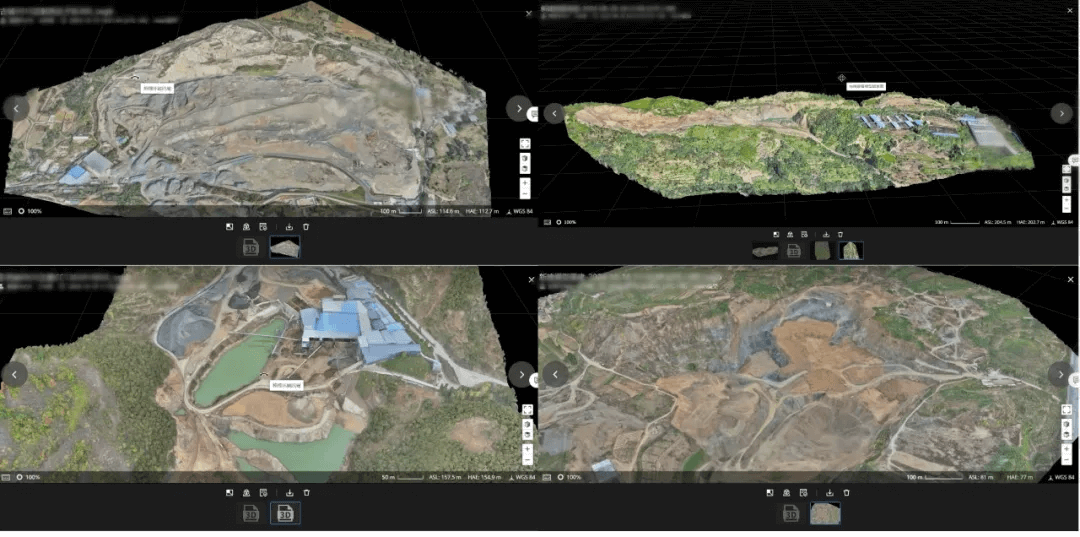Close the ASL 81 m model panel
The height and width of the screenshot is (537, 1080).
[1070, 280]
